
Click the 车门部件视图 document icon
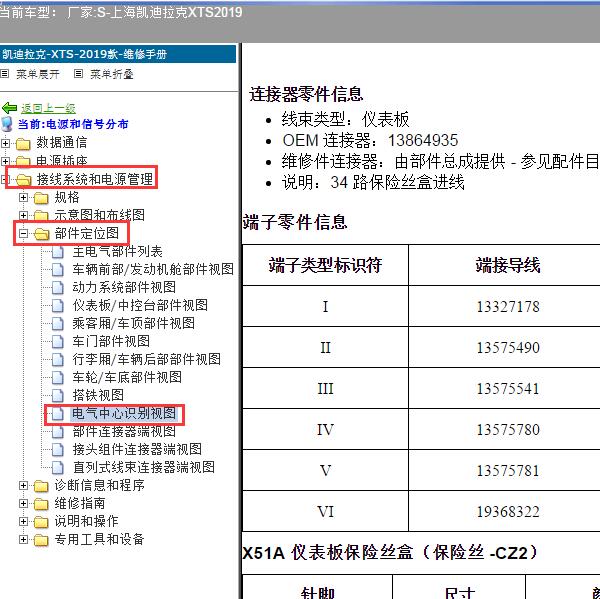pyautogui.click(x=58, y=341)
